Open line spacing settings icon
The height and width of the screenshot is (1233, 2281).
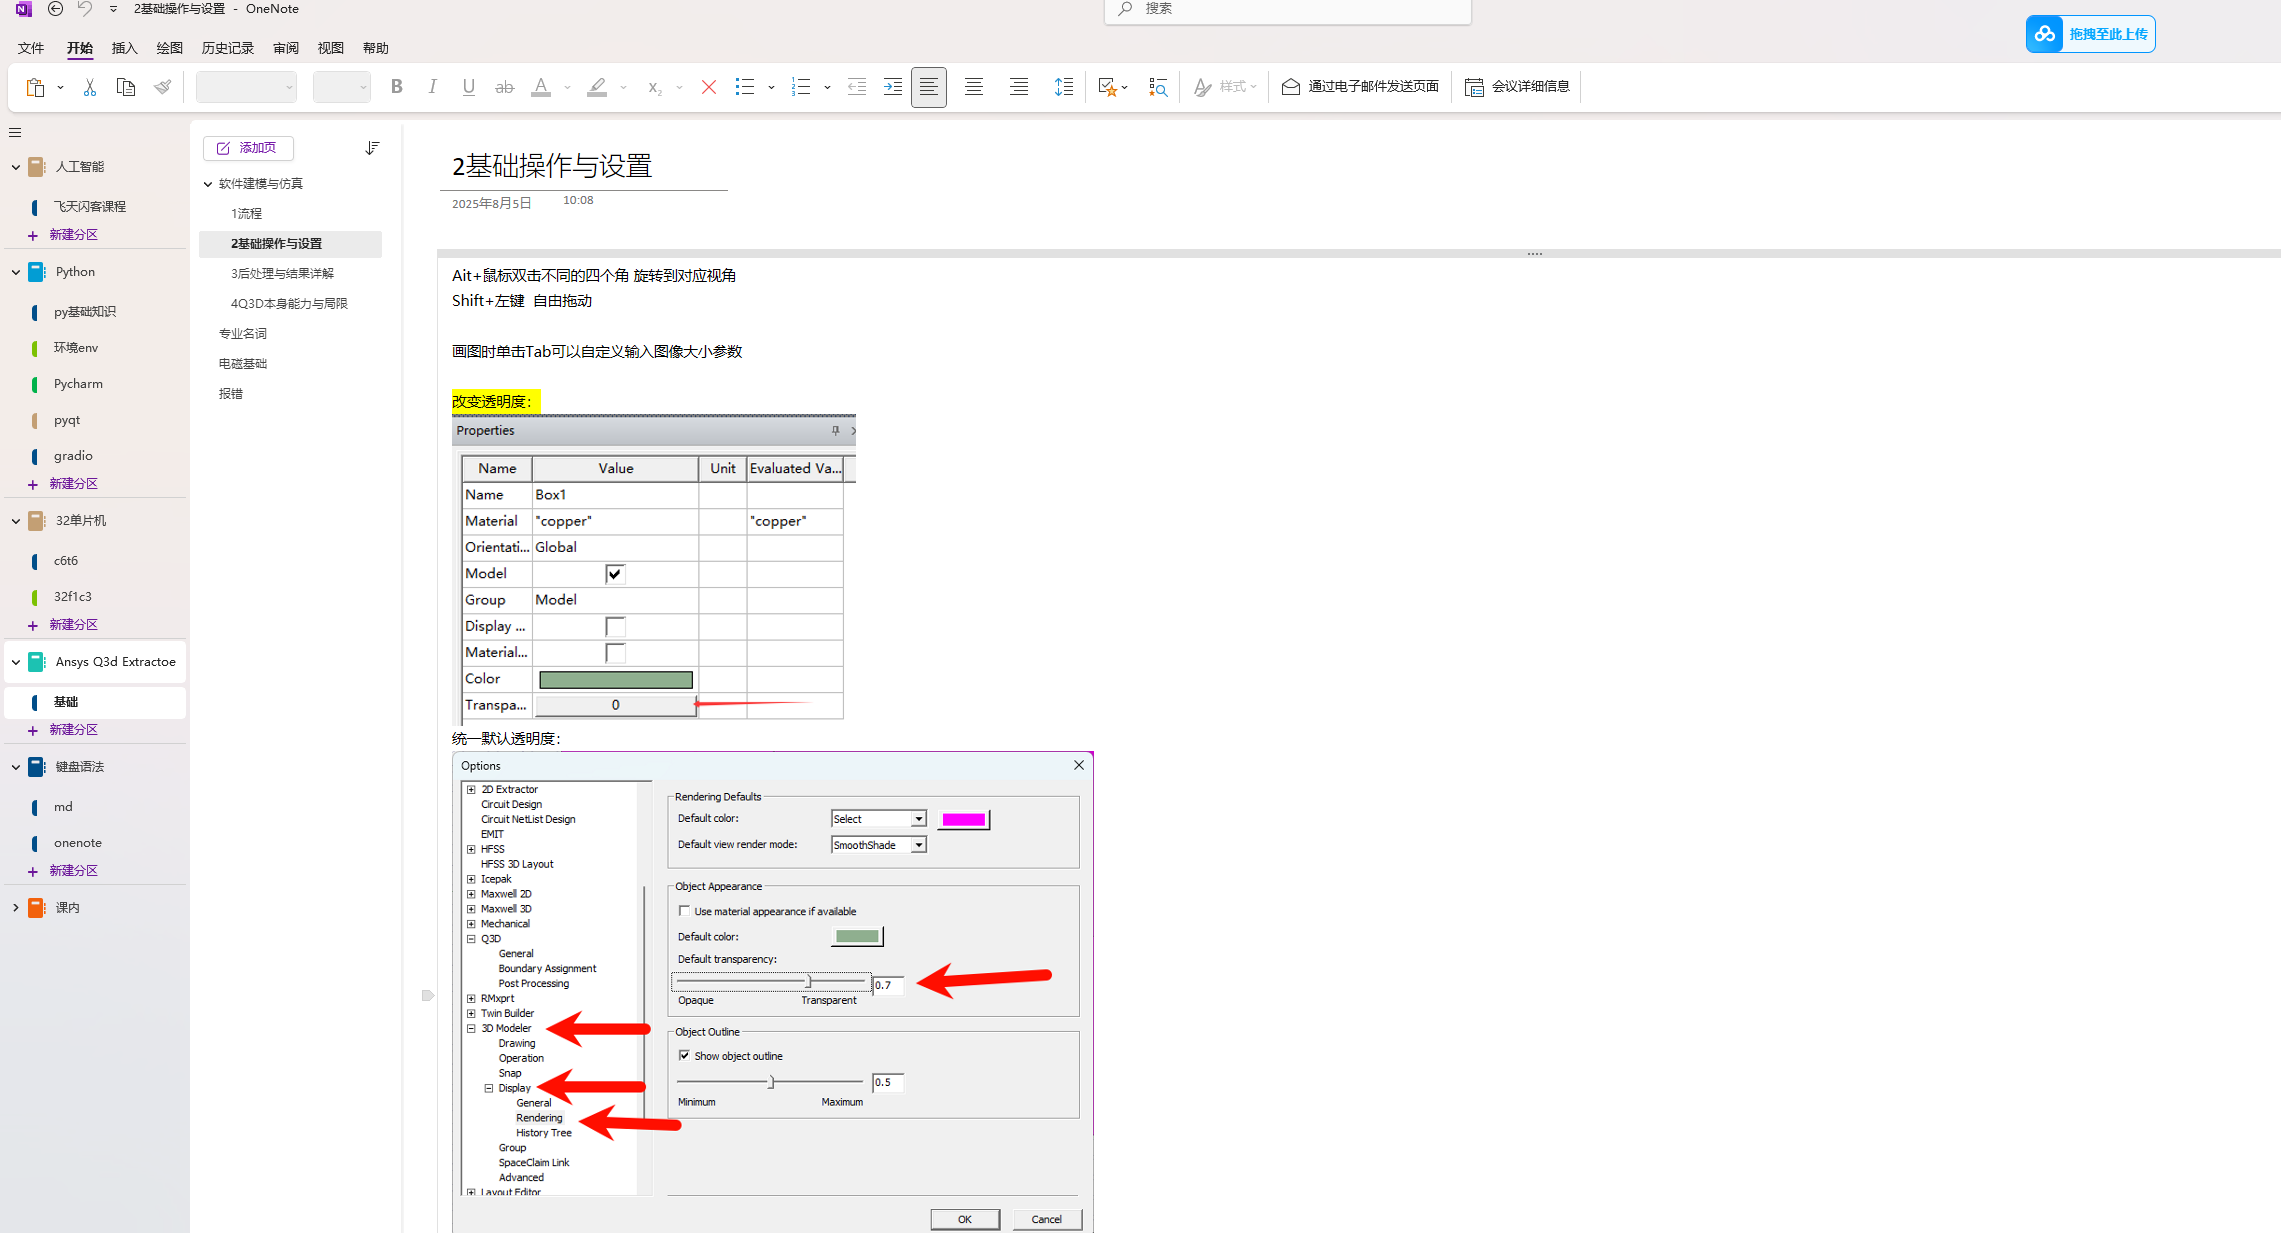tap(1064, 87)
